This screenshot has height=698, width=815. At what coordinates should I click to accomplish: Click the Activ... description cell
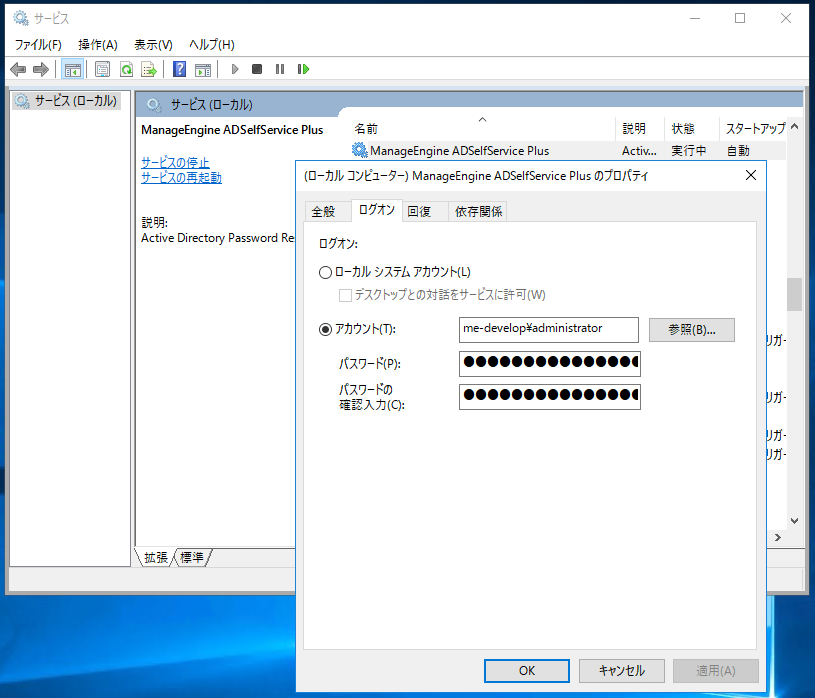pos(639,151)
